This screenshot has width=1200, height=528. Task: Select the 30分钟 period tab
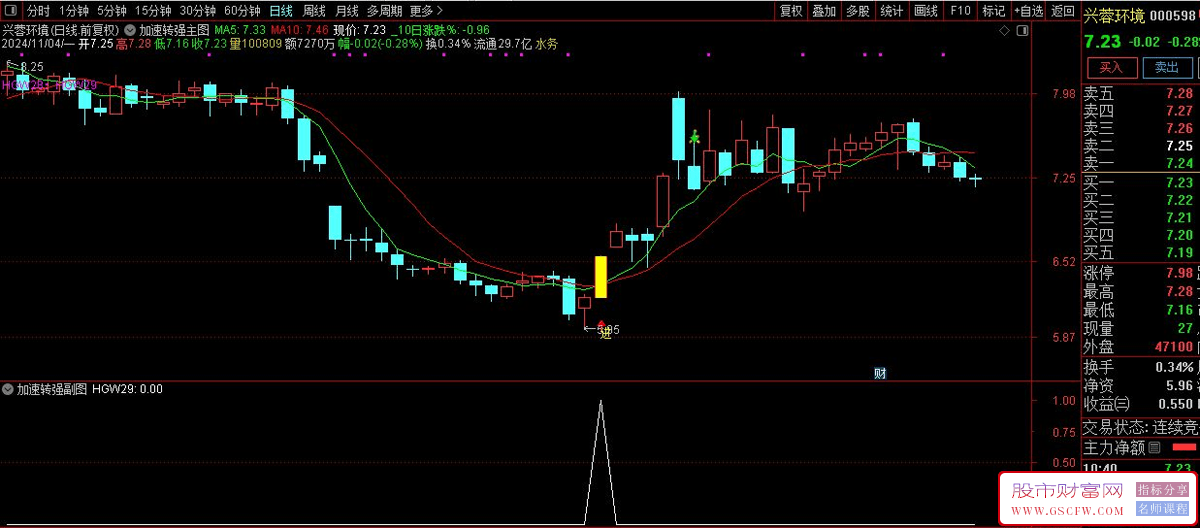(198, 11)
